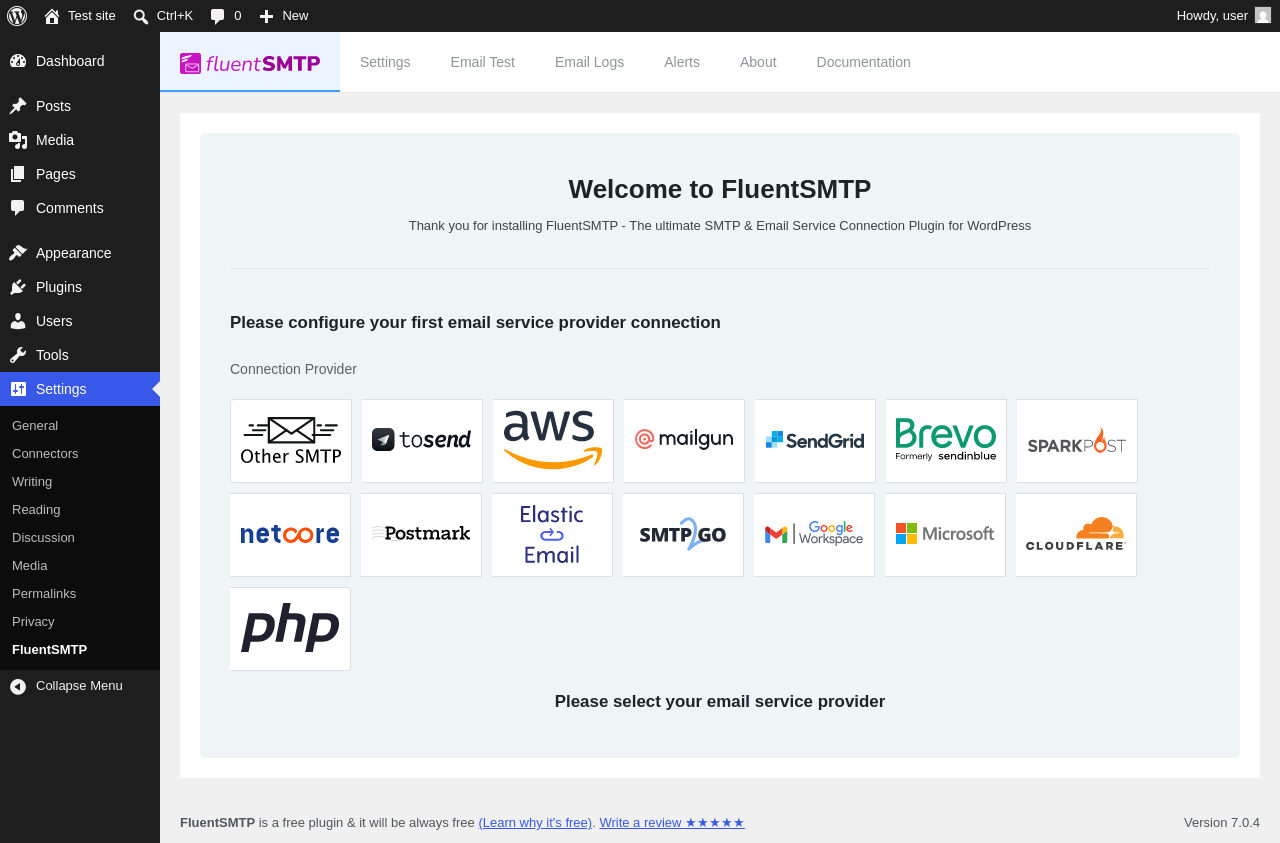Open Reading settings submenu
Viewport: 1280px width, 843px height.
coord(80,509)
